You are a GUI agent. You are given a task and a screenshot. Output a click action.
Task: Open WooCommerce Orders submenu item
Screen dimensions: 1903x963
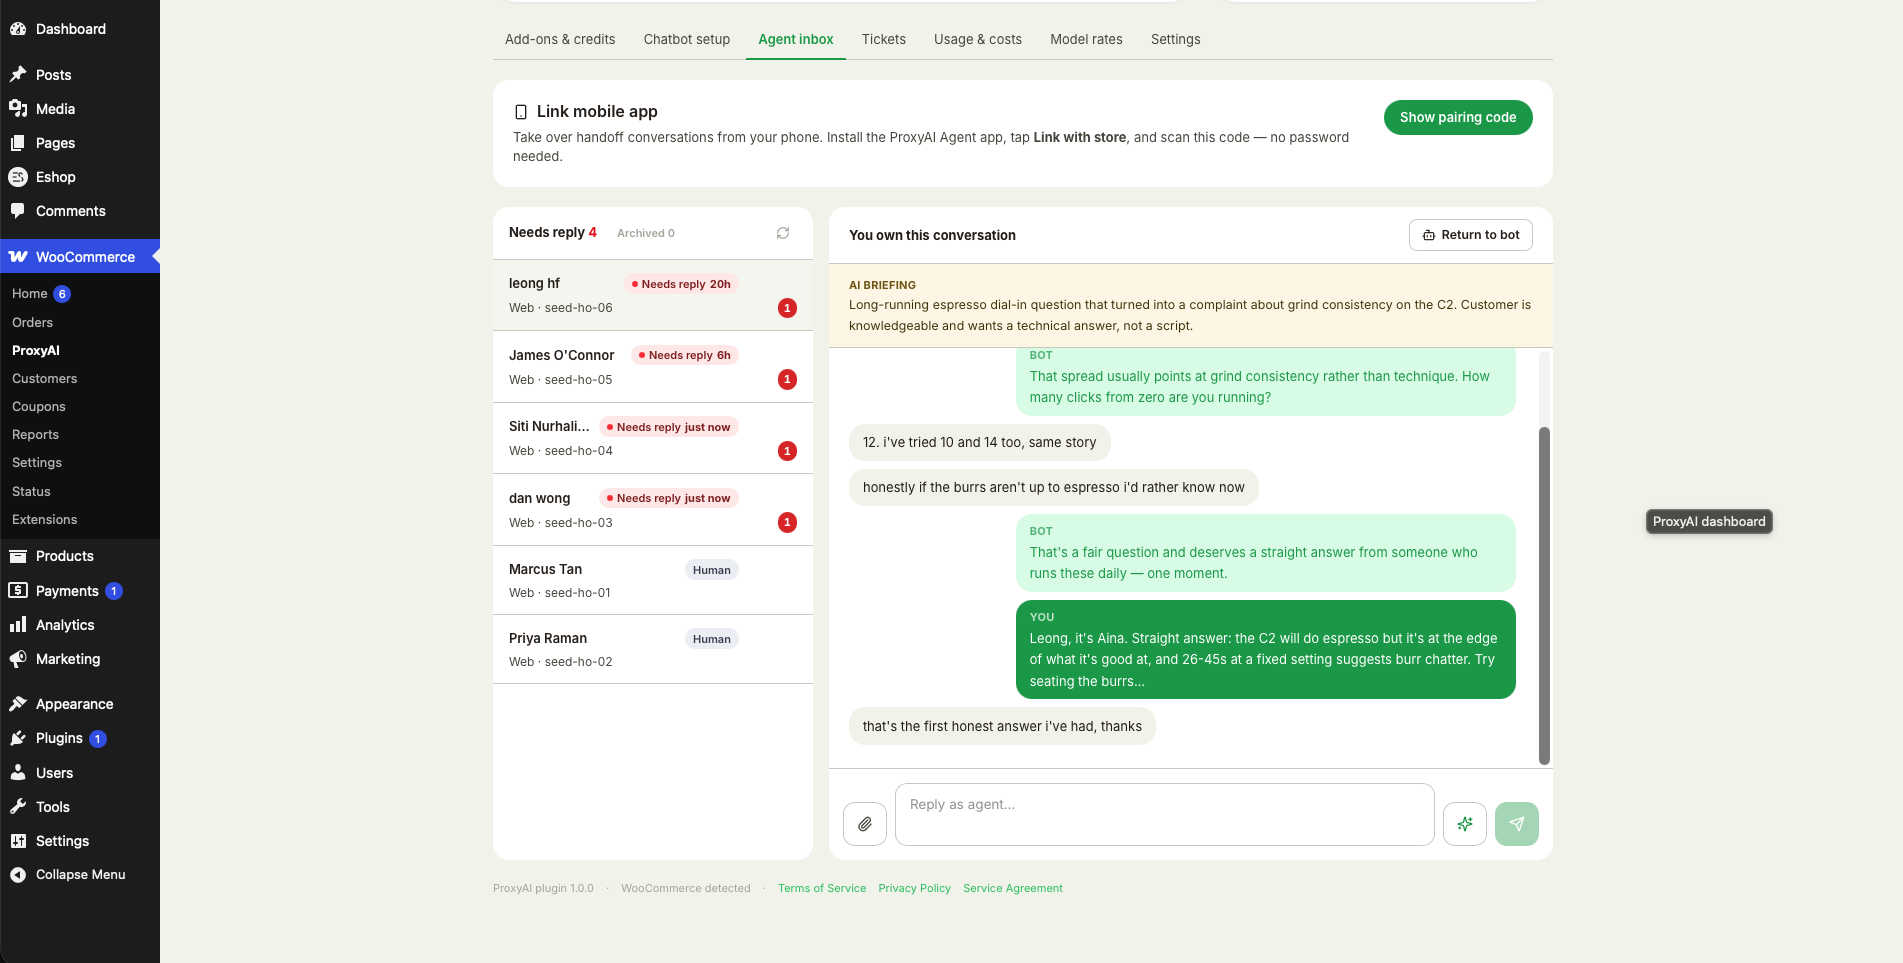[32, 322]
